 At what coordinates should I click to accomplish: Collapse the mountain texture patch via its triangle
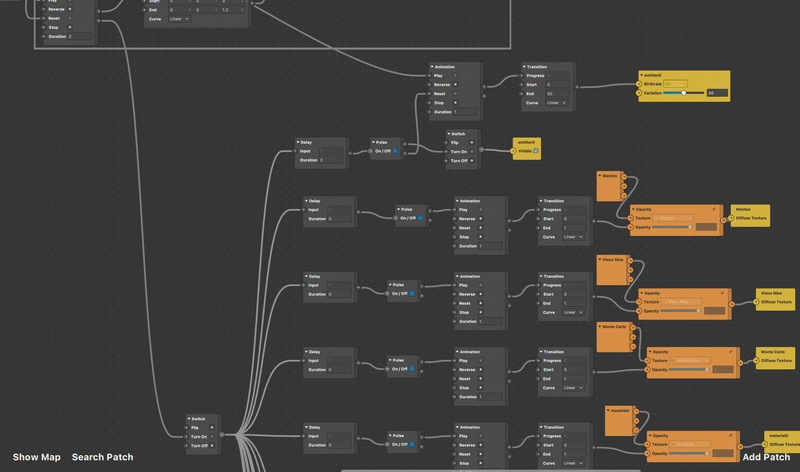[x=608, y=410]
